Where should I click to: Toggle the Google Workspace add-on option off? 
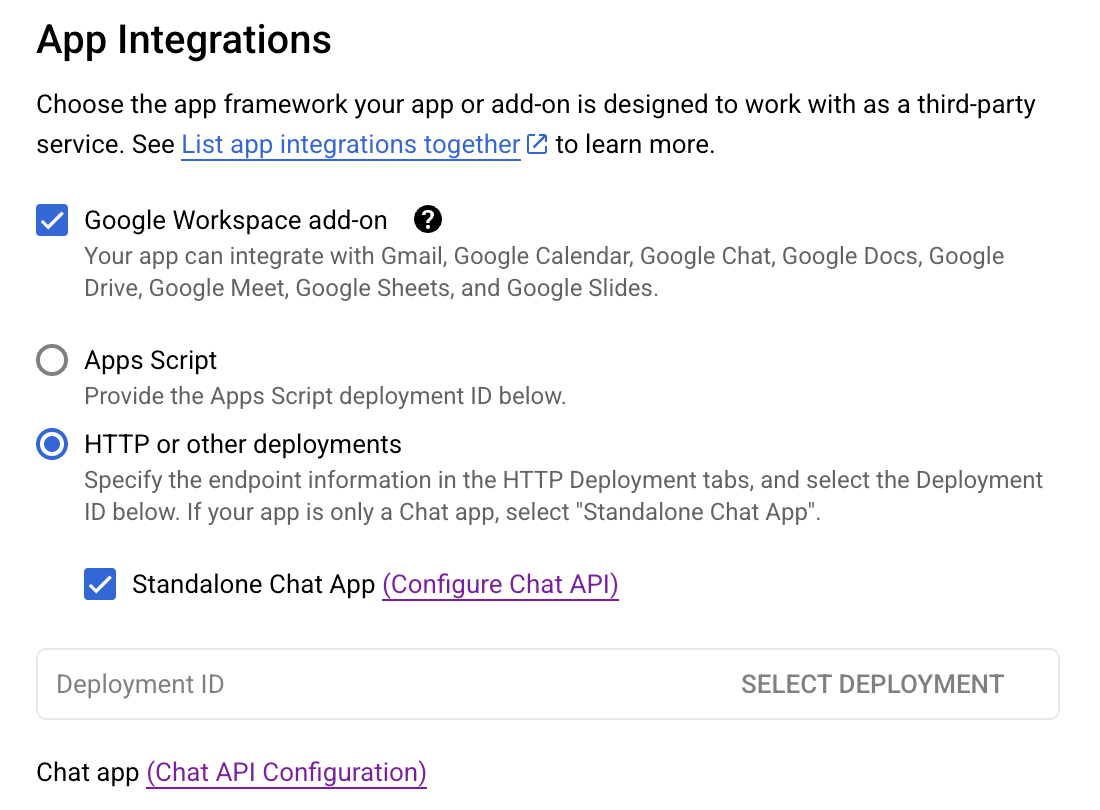(x=51, y=219)
